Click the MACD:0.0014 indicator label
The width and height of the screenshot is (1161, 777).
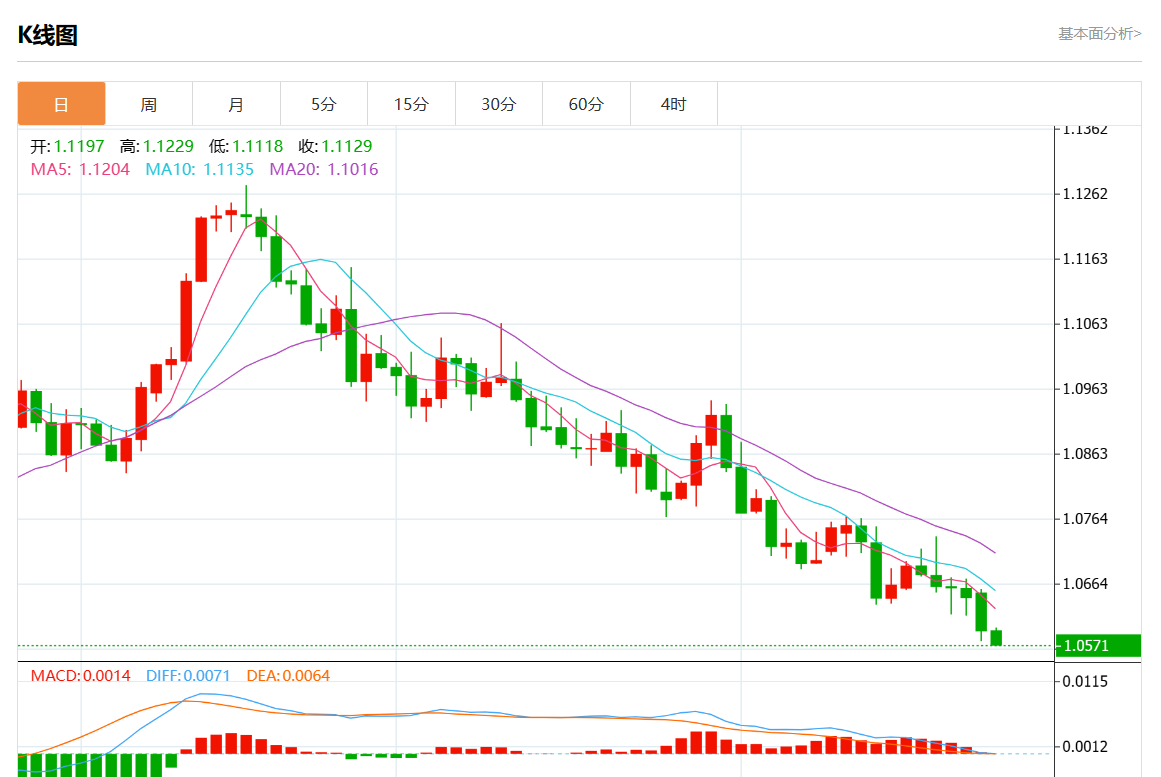click(81, 676)
